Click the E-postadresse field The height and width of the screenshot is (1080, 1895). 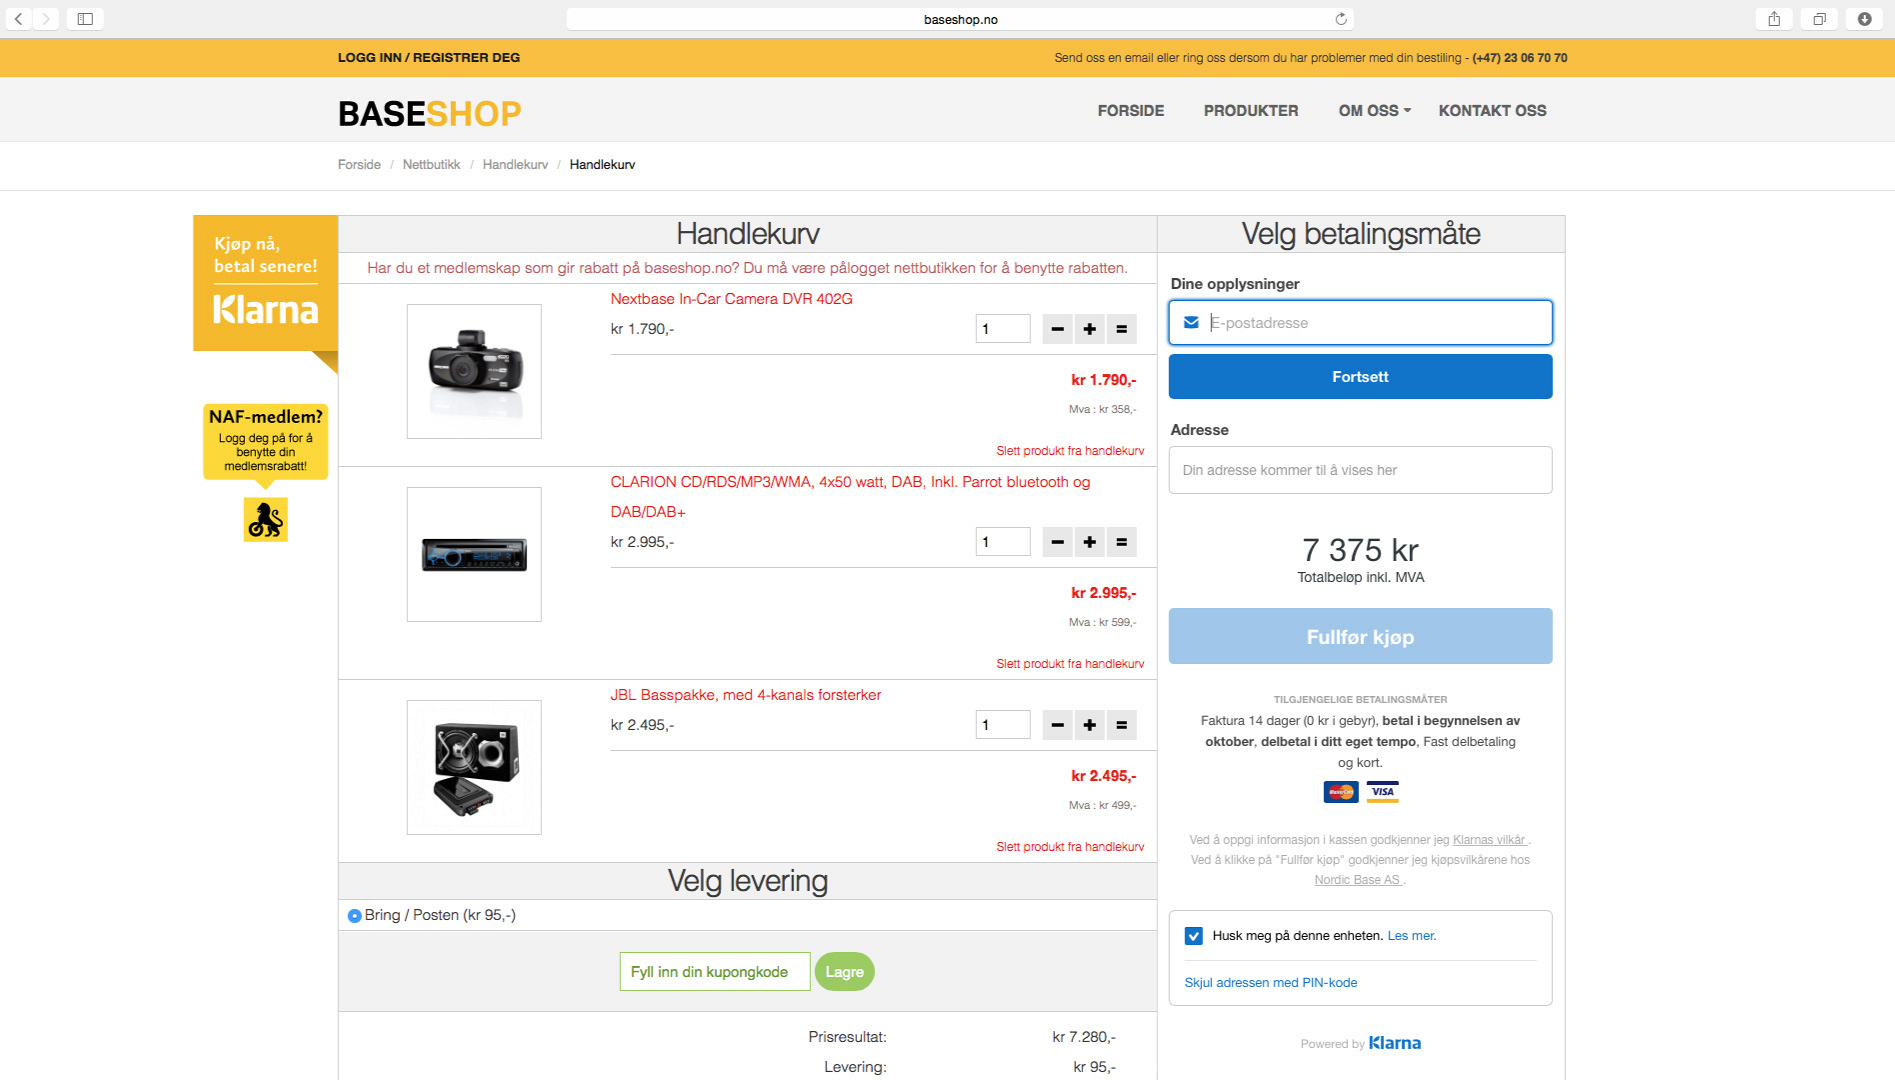[1360, 323]
